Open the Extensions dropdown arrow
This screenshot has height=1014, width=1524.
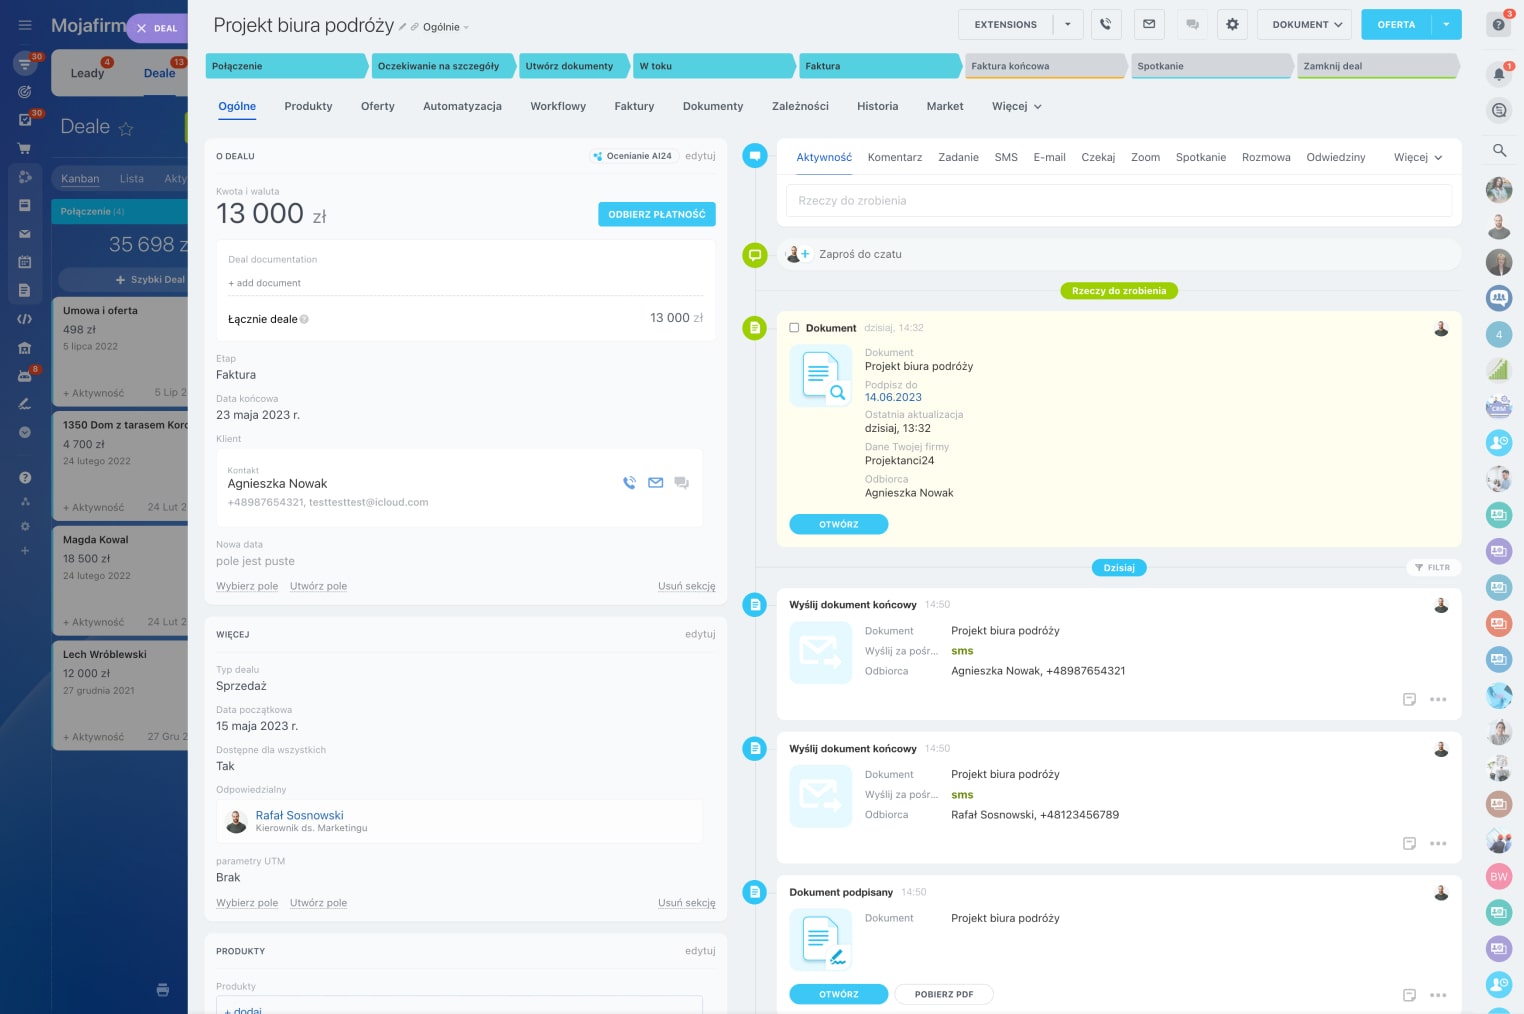click(1067, 24)
